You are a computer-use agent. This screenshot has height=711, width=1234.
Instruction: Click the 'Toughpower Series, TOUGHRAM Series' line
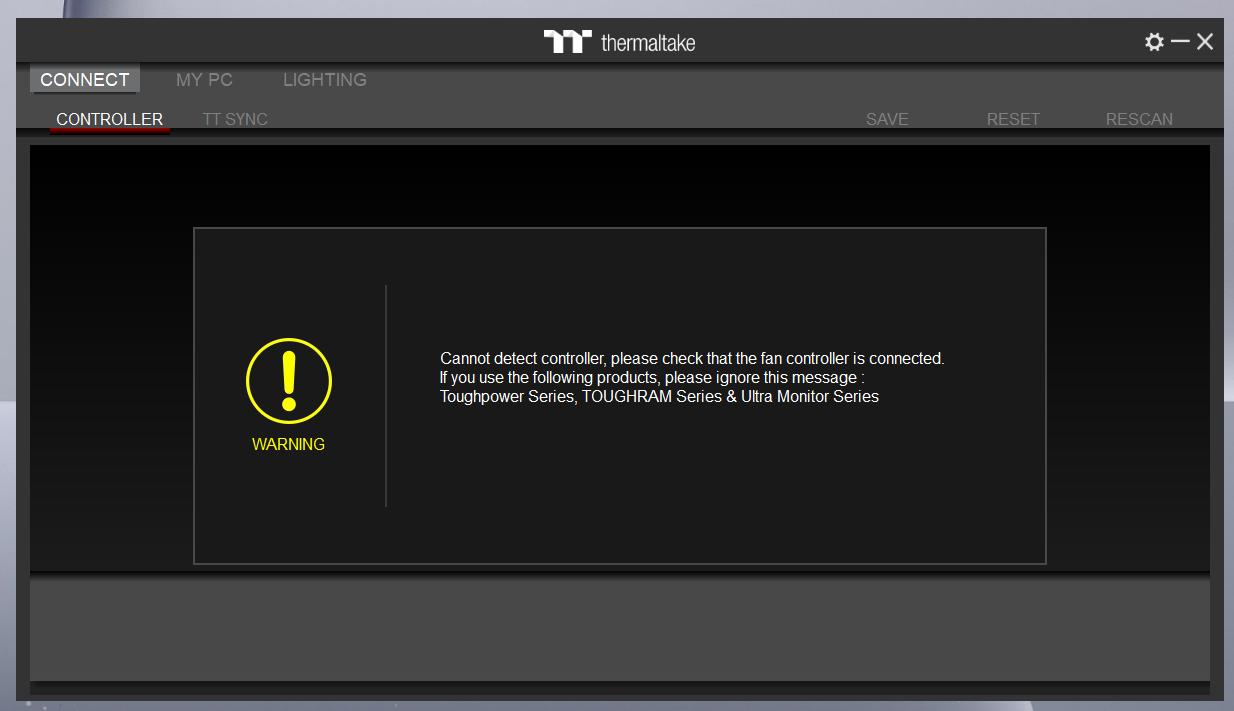[x=659, y=396]
